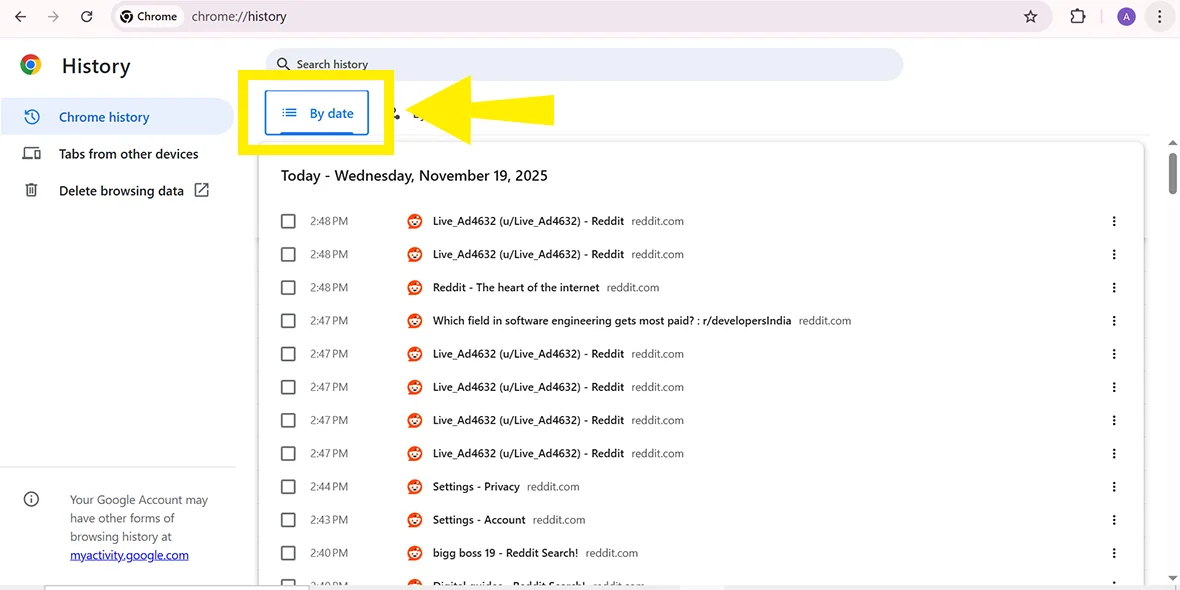Open the myactivity.google.com link
1180x590 pixels.
pos(129,554)
